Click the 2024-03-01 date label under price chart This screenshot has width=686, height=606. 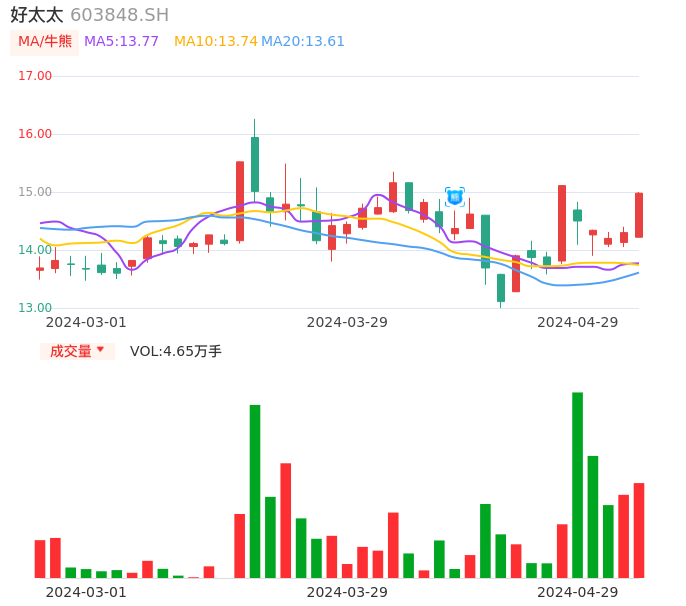[86, 322]
